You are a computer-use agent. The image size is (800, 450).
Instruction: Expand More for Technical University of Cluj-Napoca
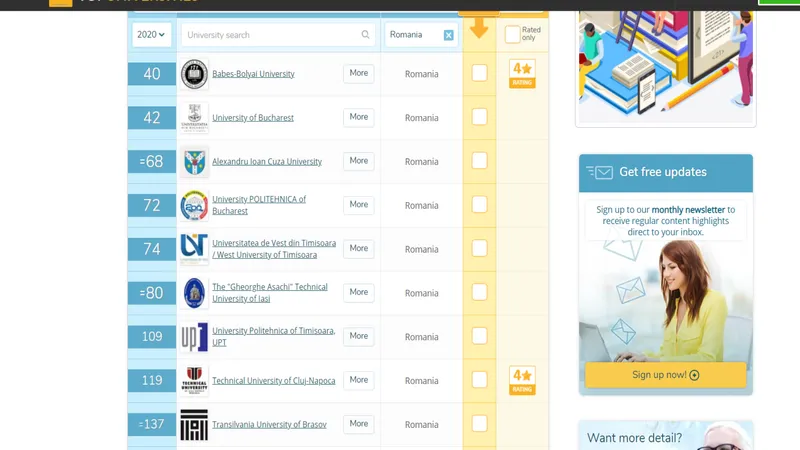[x=359, y=380]
